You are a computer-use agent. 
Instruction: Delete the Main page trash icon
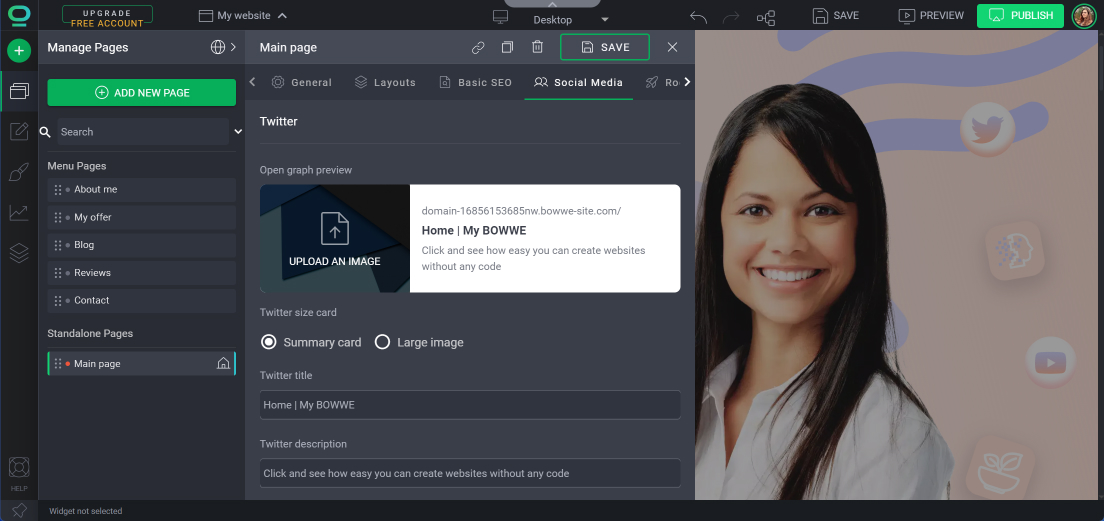coord(537,47)
